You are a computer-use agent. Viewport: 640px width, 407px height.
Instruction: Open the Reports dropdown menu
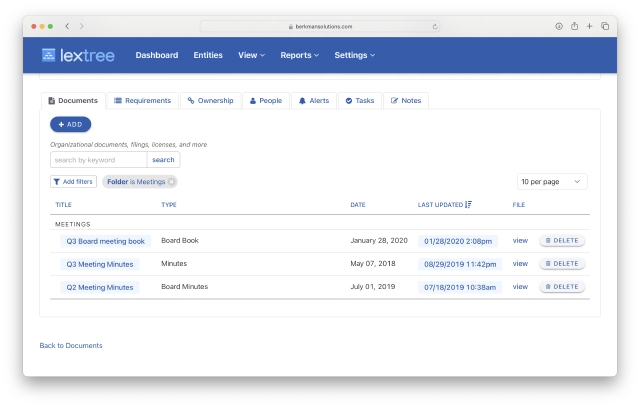[300, 55]
